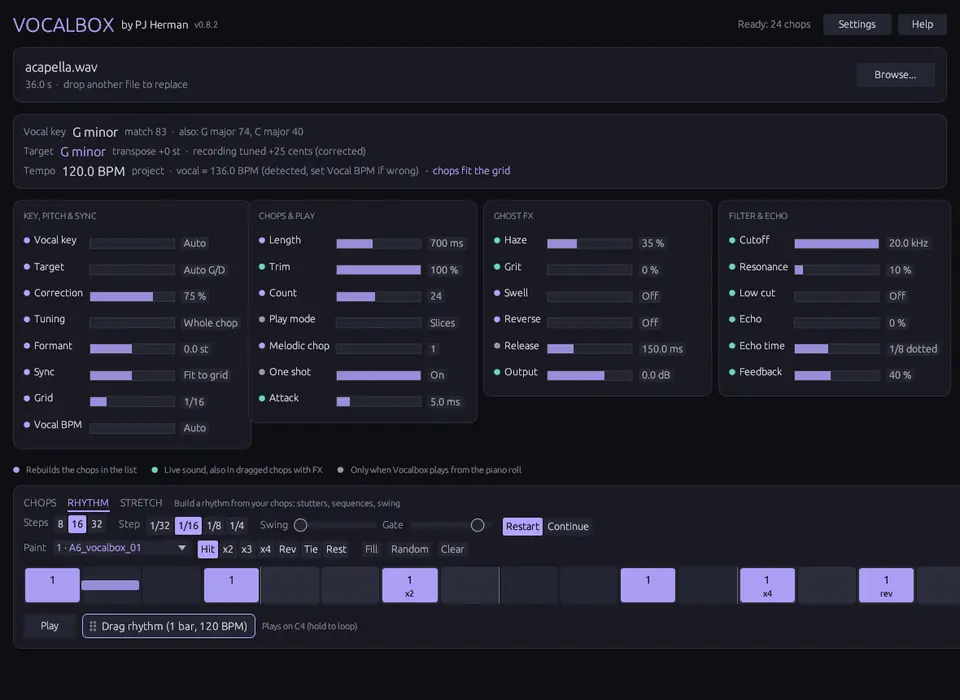This screenshot has height=700, width=960.
Task: Enable Restart mode
Action: click(522, 527)
